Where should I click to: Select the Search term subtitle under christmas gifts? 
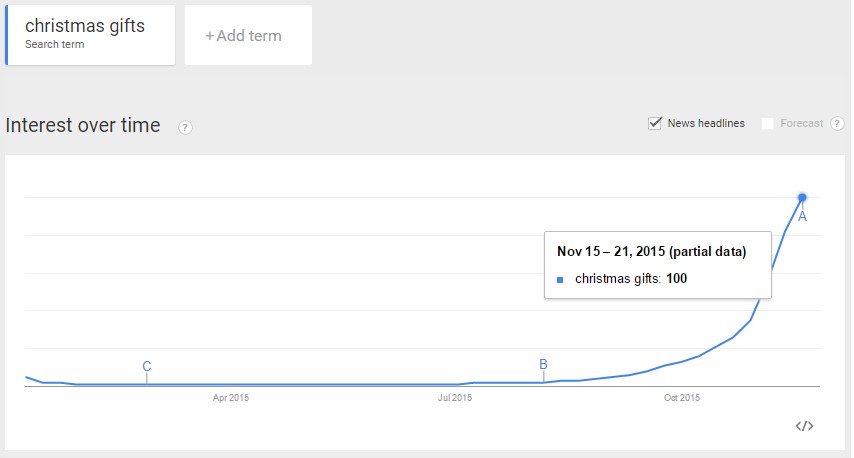[54, 45]
